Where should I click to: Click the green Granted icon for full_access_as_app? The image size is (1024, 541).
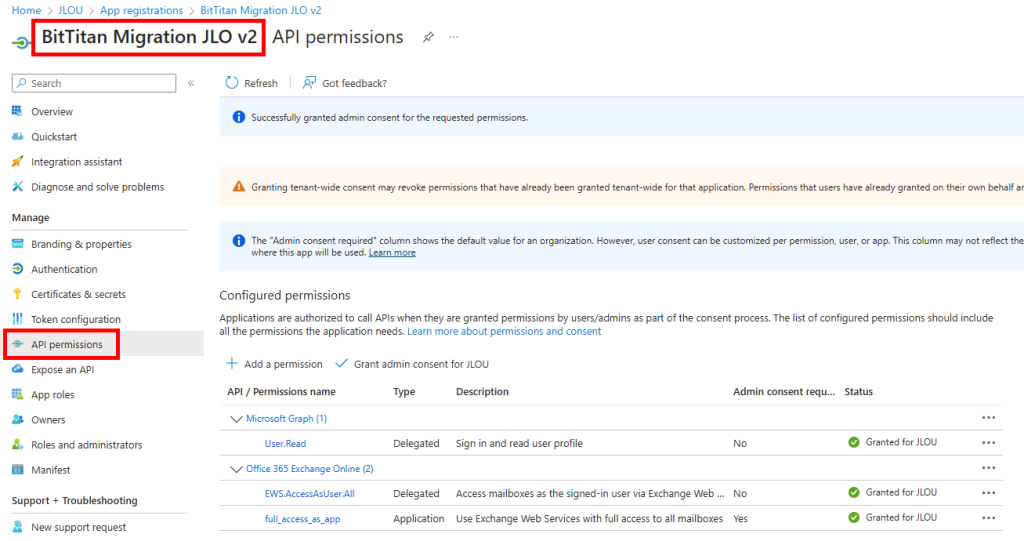coord(854,517)
